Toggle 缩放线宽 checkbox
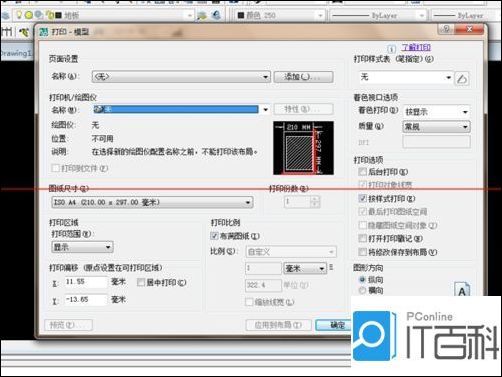 point(249,302)
